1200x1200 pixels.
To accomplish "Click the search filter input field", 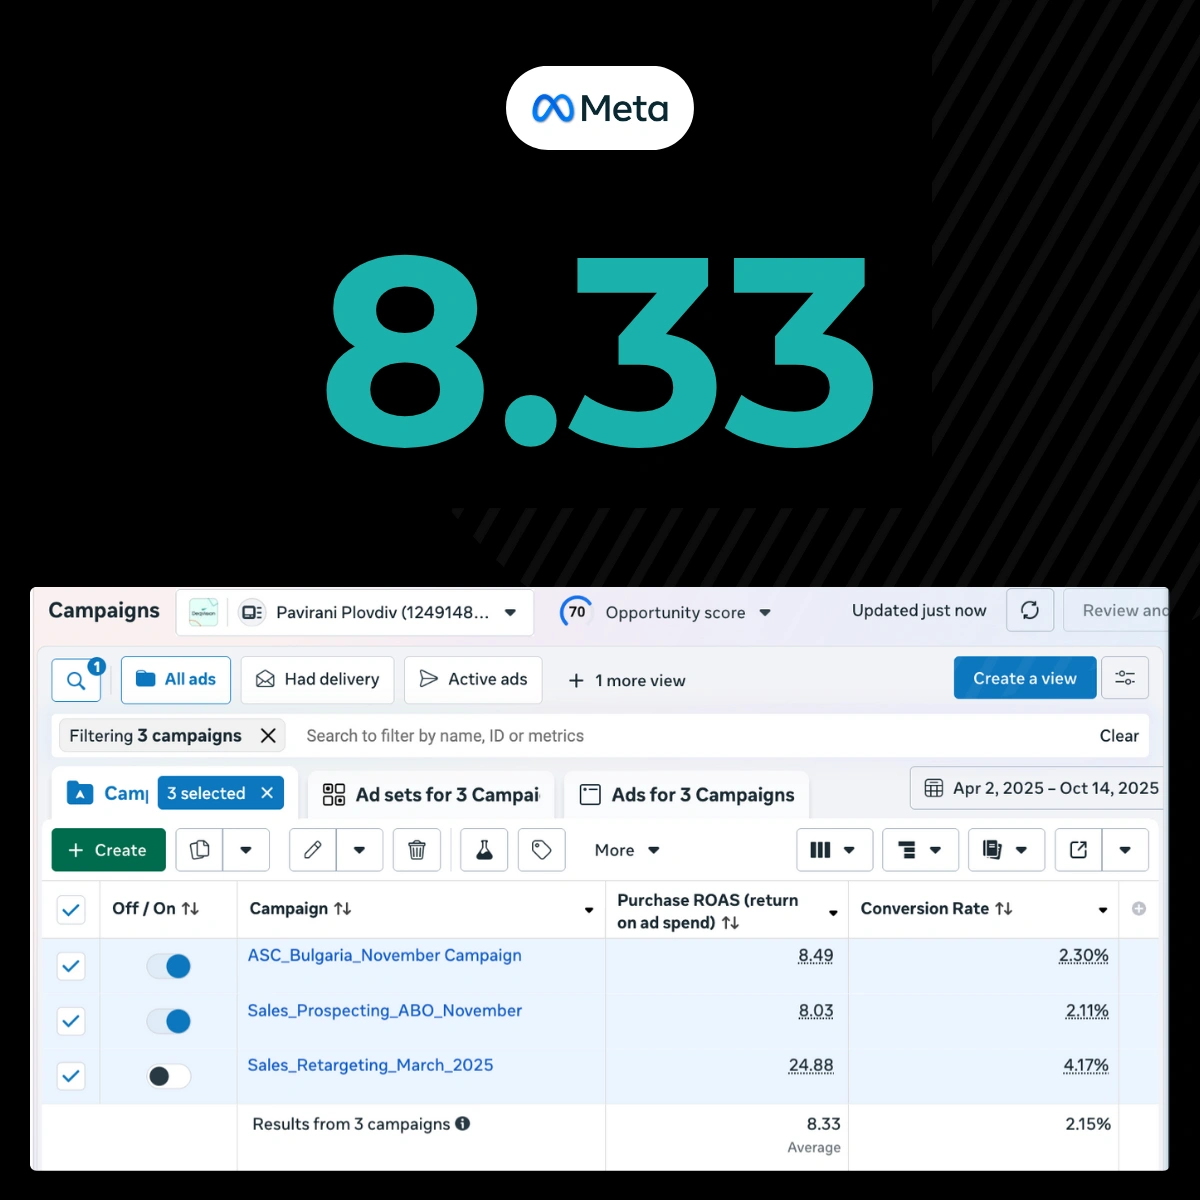I will [690, 736].
